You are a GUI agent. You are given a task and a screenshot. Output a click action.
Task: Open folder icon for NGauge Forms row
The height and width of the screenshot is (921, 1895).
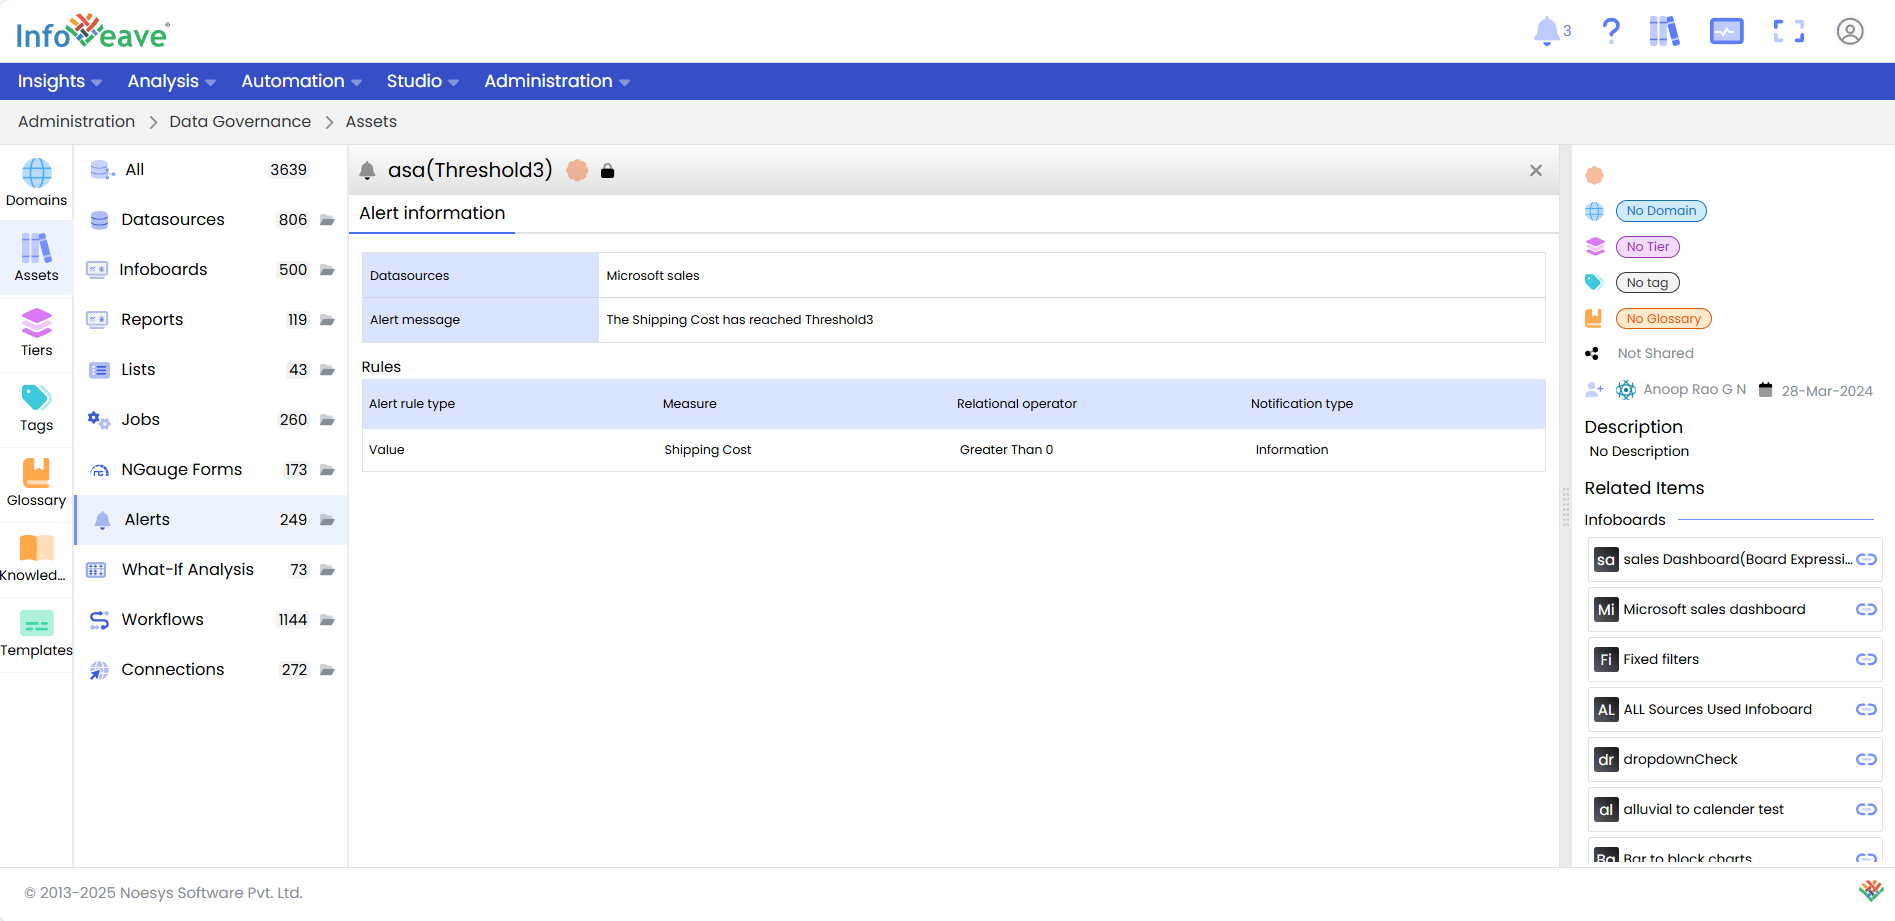pyautogui.click(x=327, y=470)
